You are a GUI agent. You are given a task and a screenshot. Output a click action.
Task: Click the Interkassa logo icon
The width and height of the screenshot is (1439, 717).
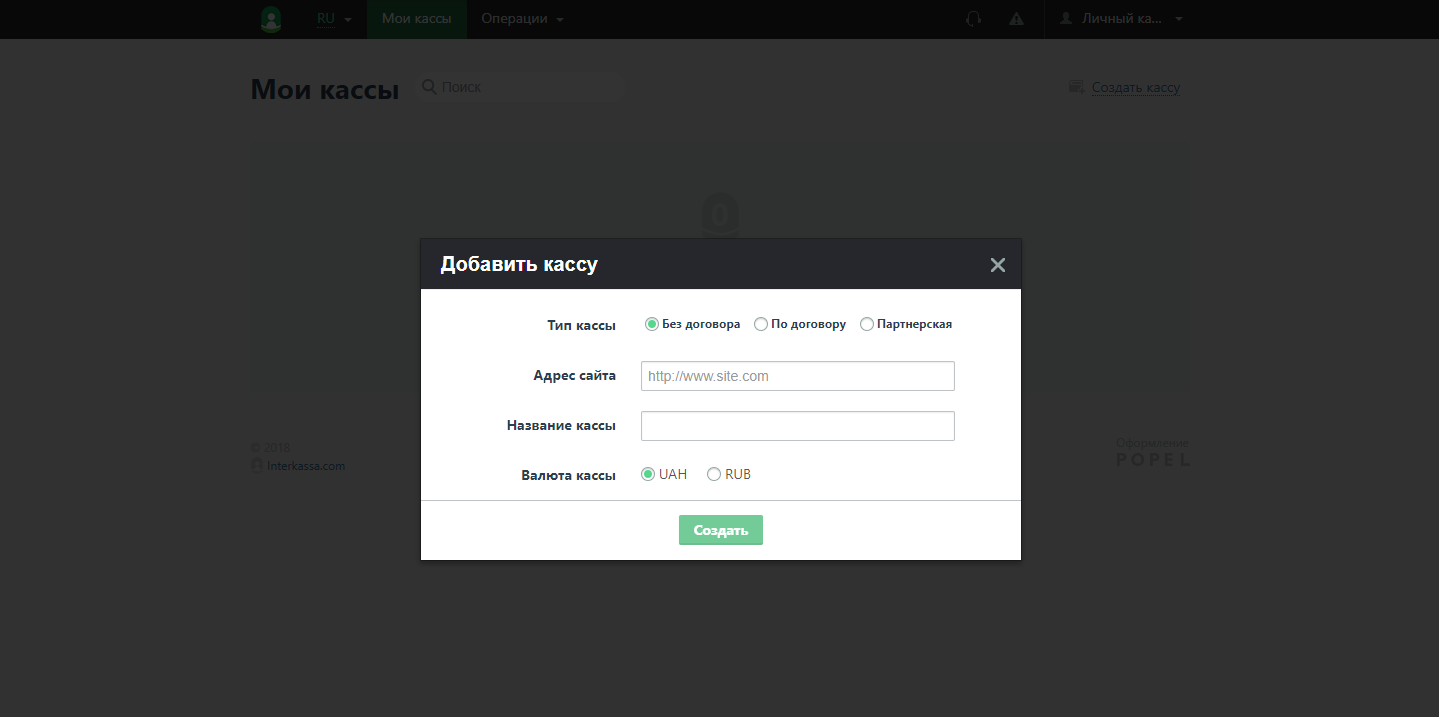click(x=271, y=19)
